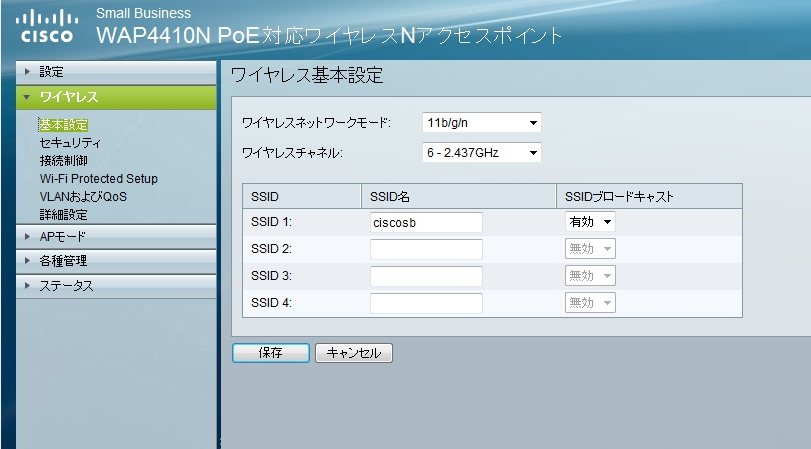Click the Cisco logo
The height and width of the screenshot is (449, 811).
click(x=47, y=27)
